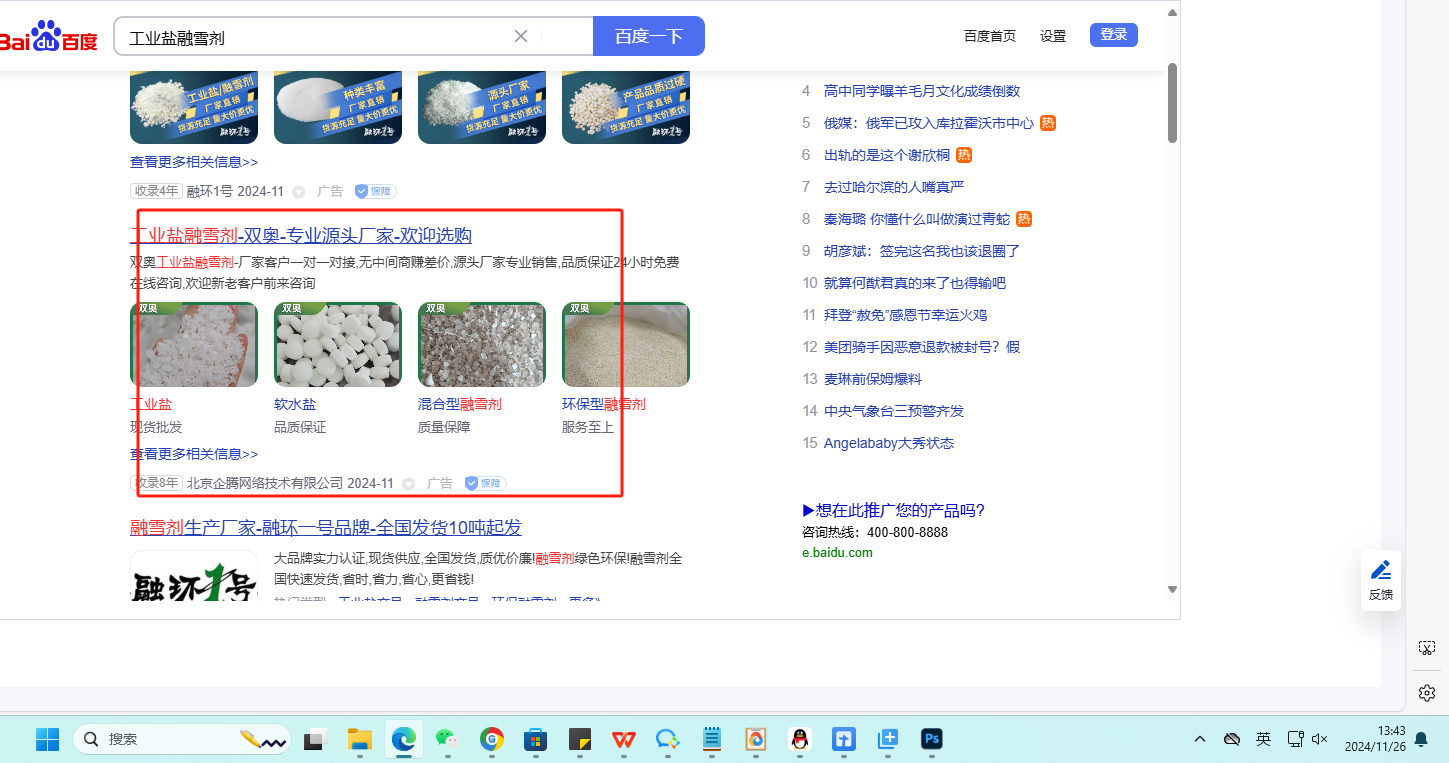Switch to Microsoft Edge in the taskbar
This screenshot has width=1449, height=763.
click(403, 739)
